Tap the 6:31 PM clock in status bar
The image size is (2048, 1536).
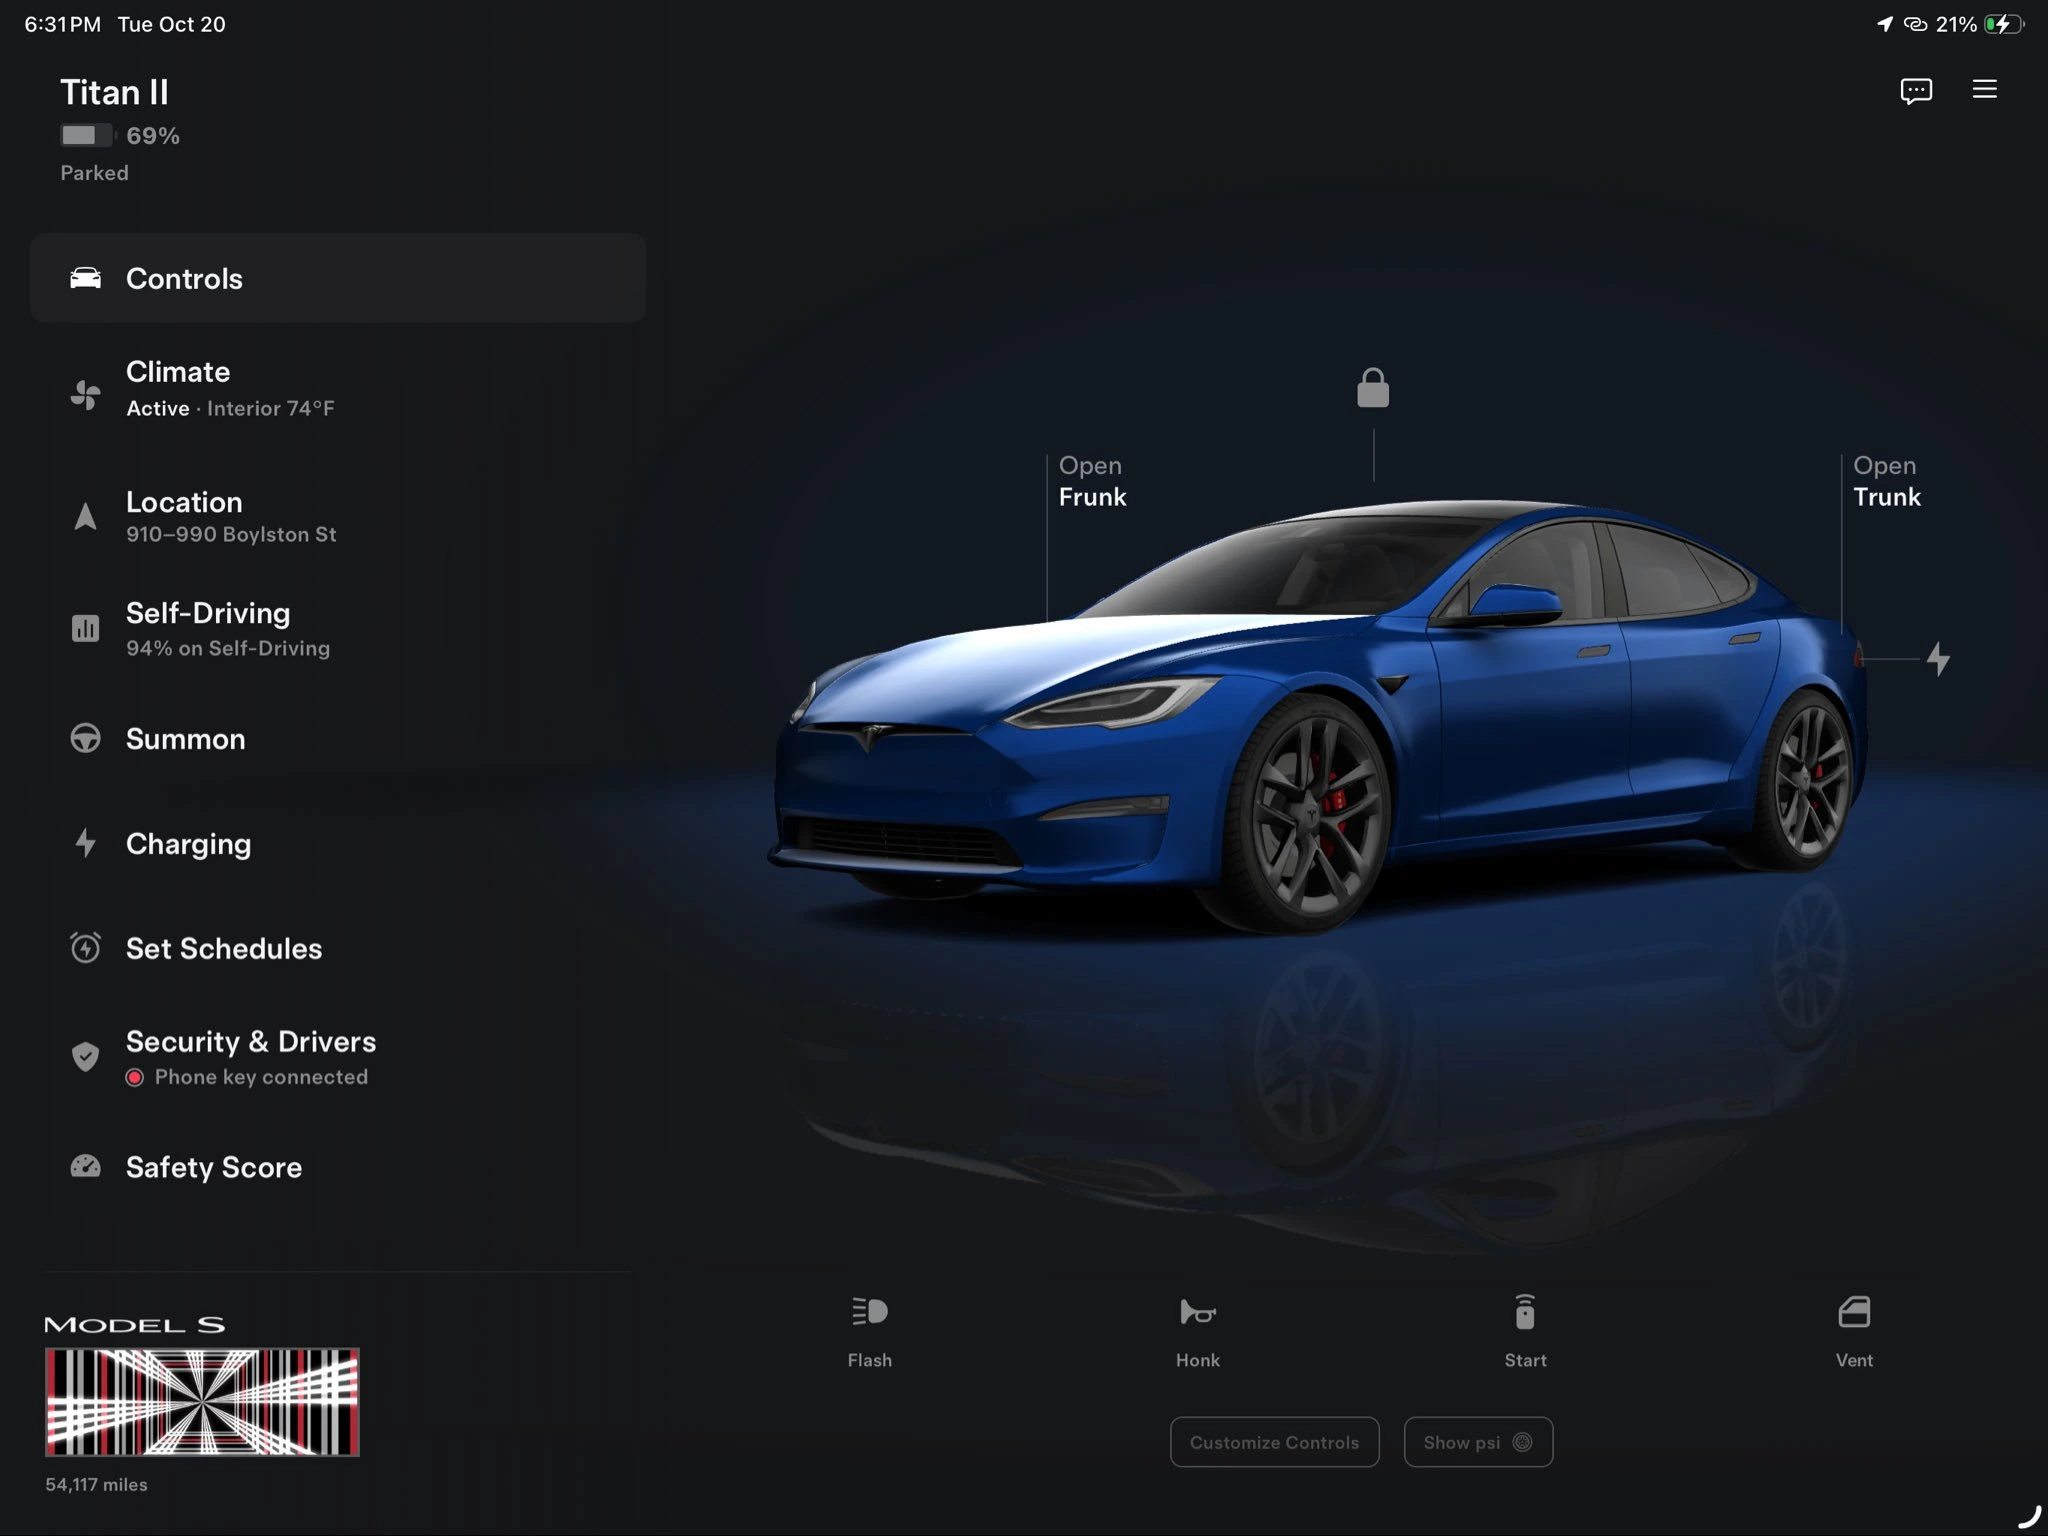click(x=62, y=24)
